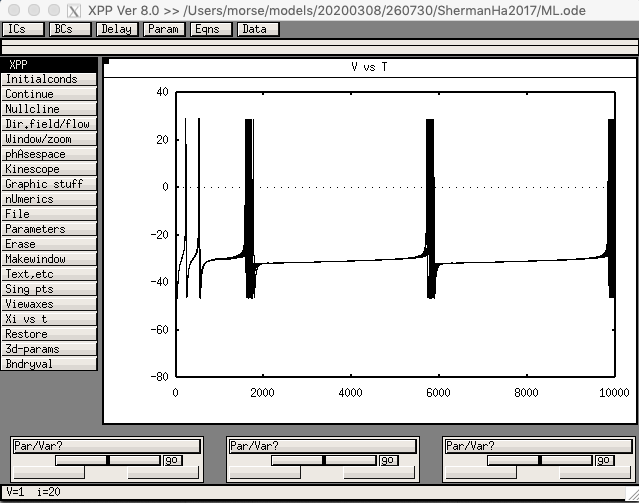Open Dir.field/flow menu entry
Screen dimensions: 639x503
[x=49, y=124]
